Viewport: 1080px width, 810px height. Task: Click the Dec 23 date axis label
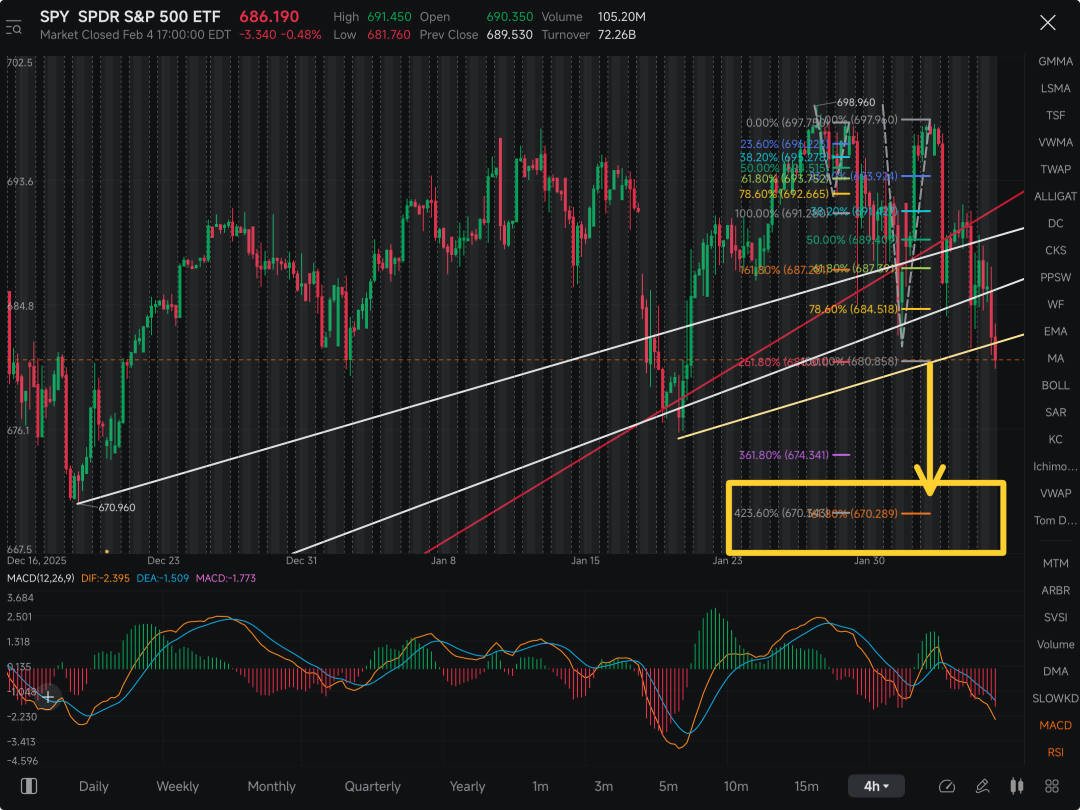[x=163, y=561]
